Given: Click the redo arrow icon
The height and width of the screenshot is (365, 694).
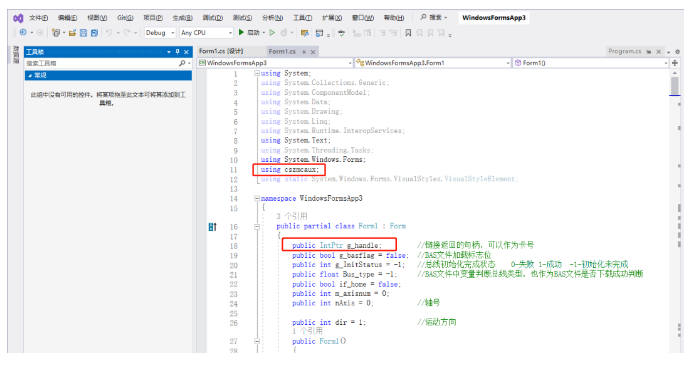Looking at the screenshot, I should (x=127, y=32).
